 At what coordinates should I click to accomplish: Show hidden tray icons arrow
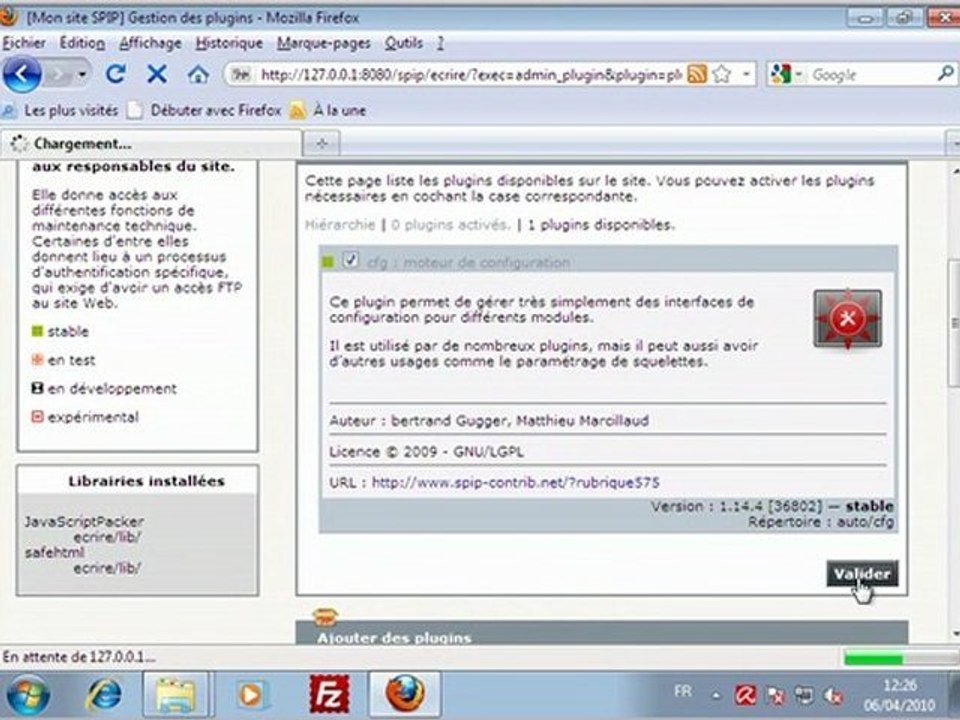click(x=716, y=696)
